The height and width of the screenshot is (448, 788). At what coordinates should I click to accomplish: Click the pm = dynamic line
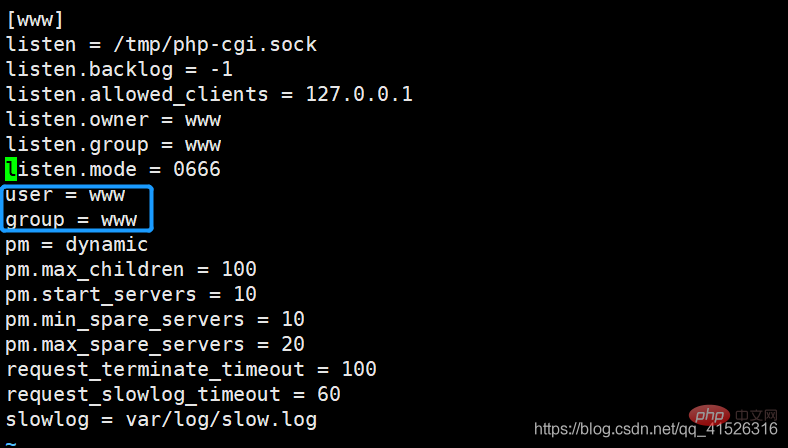(x=77, y=244)
